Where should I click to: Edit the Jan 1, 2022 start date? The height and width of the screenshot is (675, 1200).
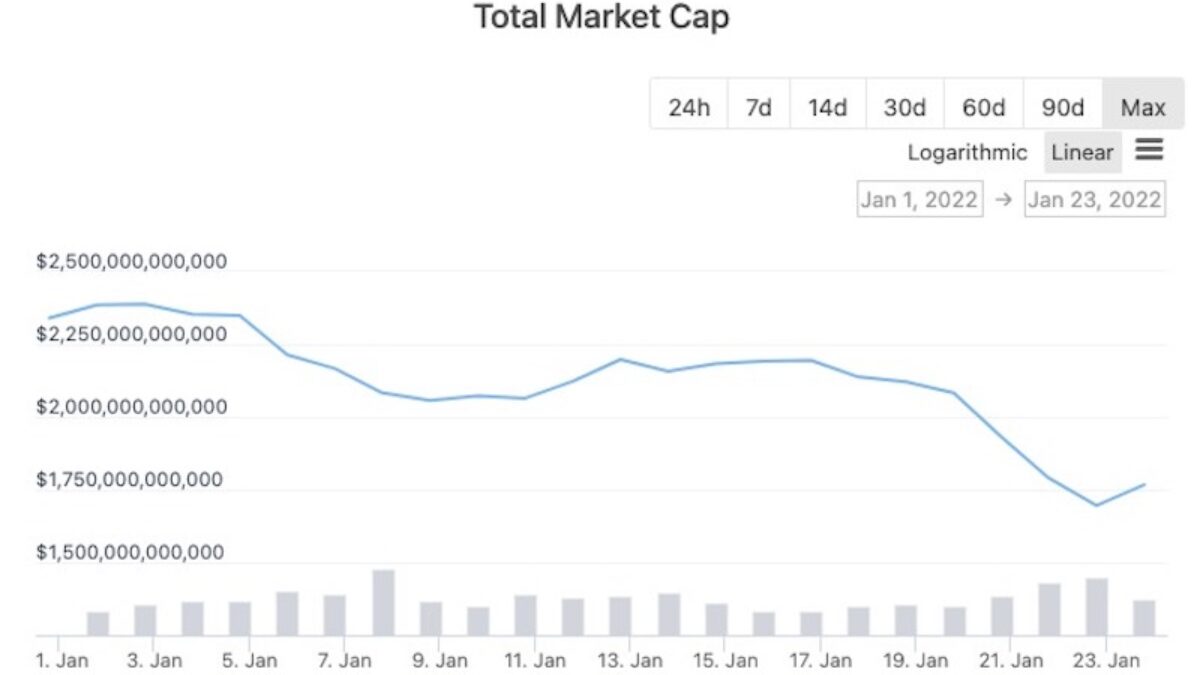click(x=919, y=199)
